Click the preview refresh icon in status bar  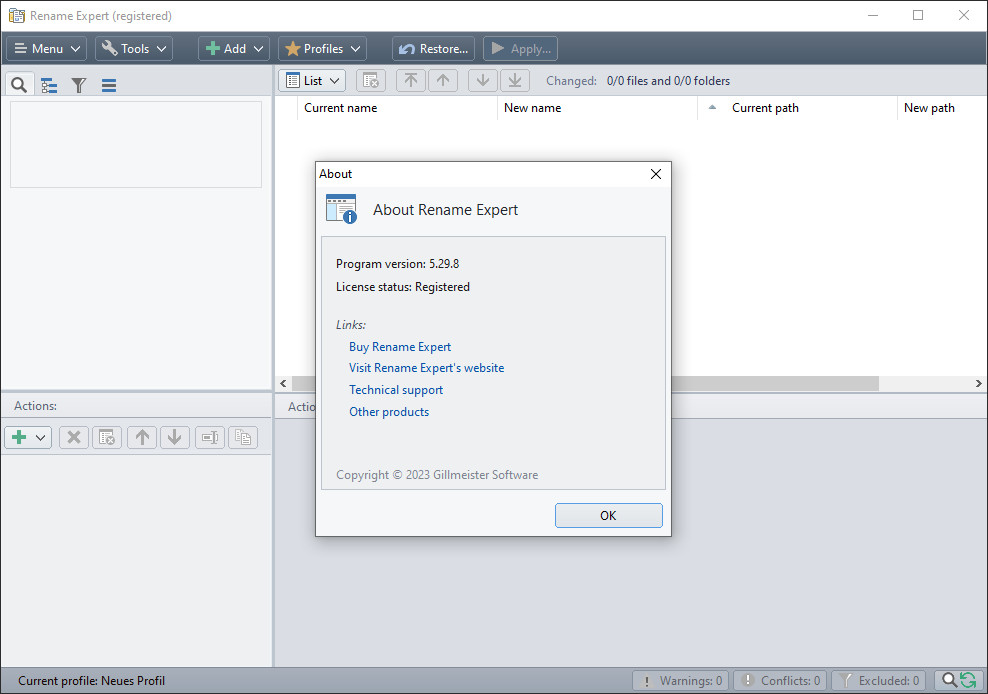(x=959, y=681)
